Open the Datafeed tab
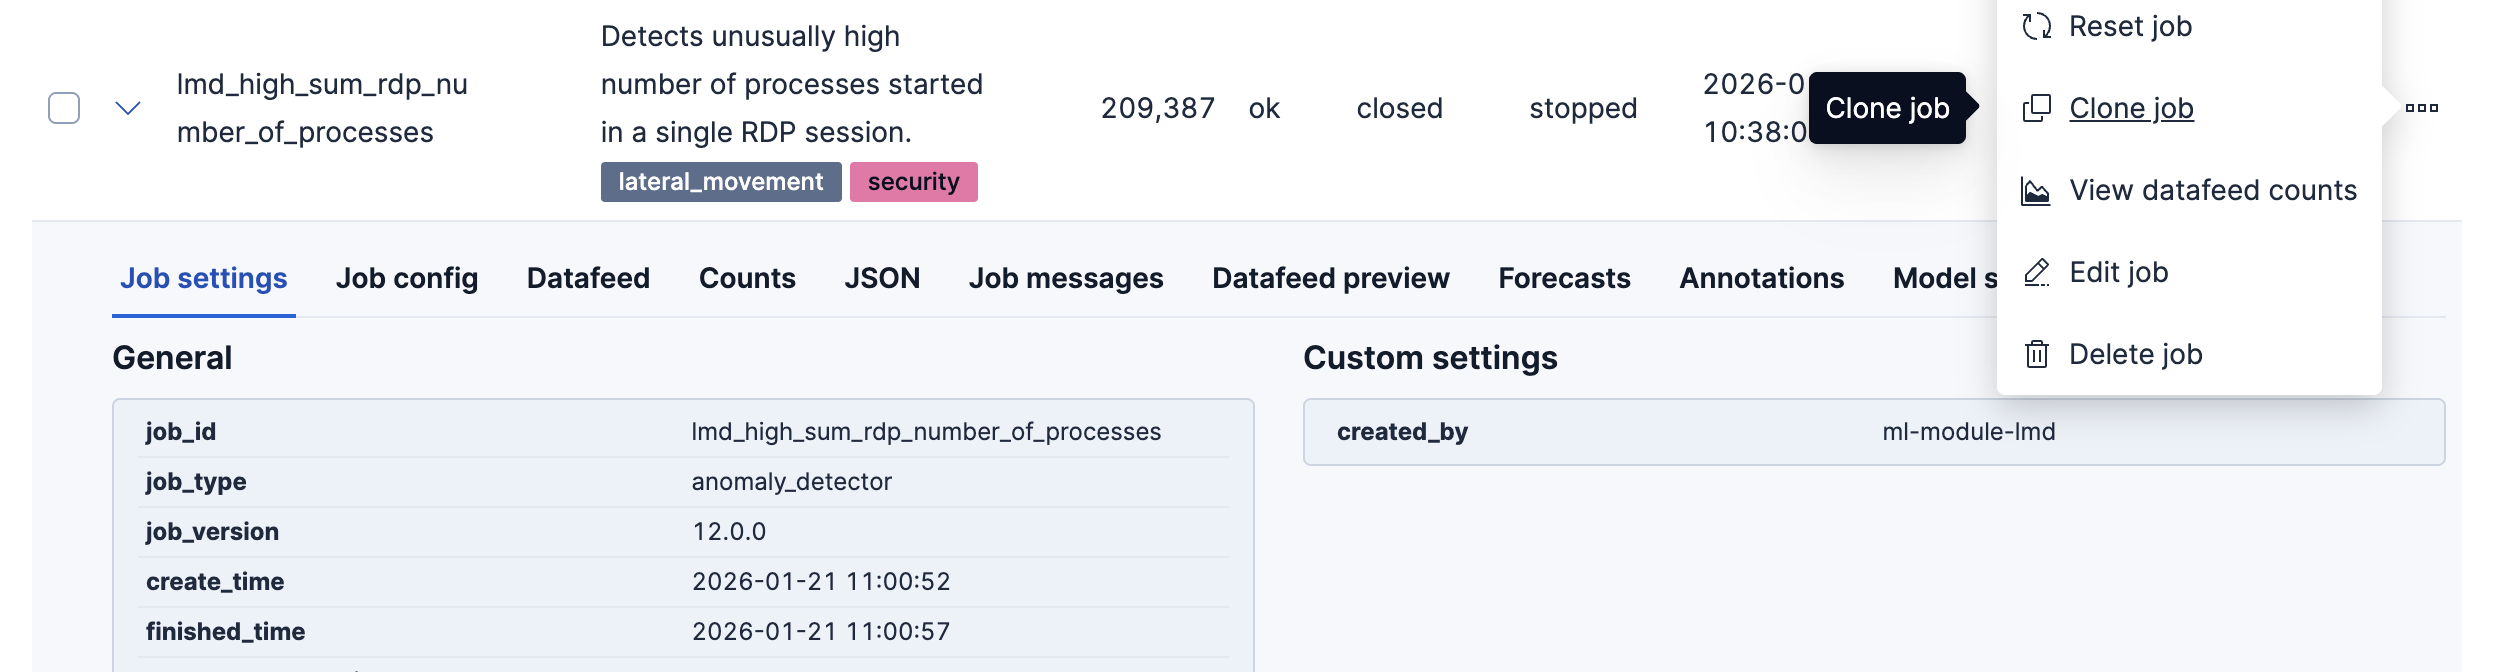The width and height of the screenshot is (2510, 672). pyautogui.click(x=588, y=278)
